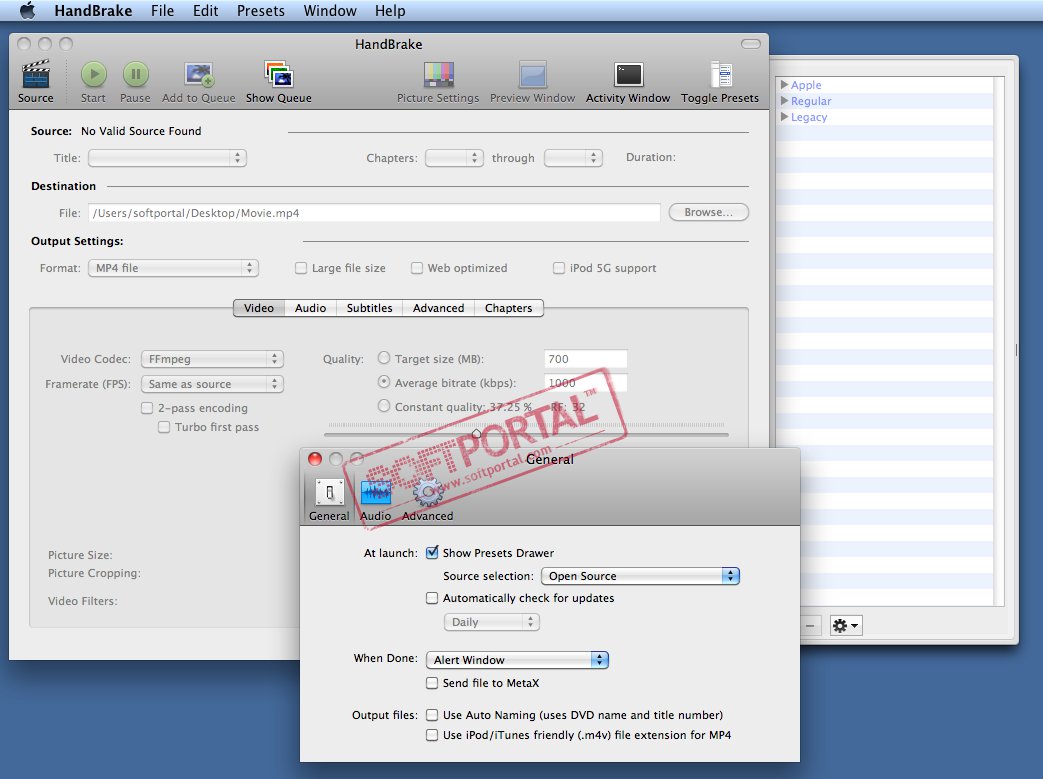The height and width of the screenshot is (779, 1043).
Task: Click the Target size field showing 700
Action: pos(585,359)
